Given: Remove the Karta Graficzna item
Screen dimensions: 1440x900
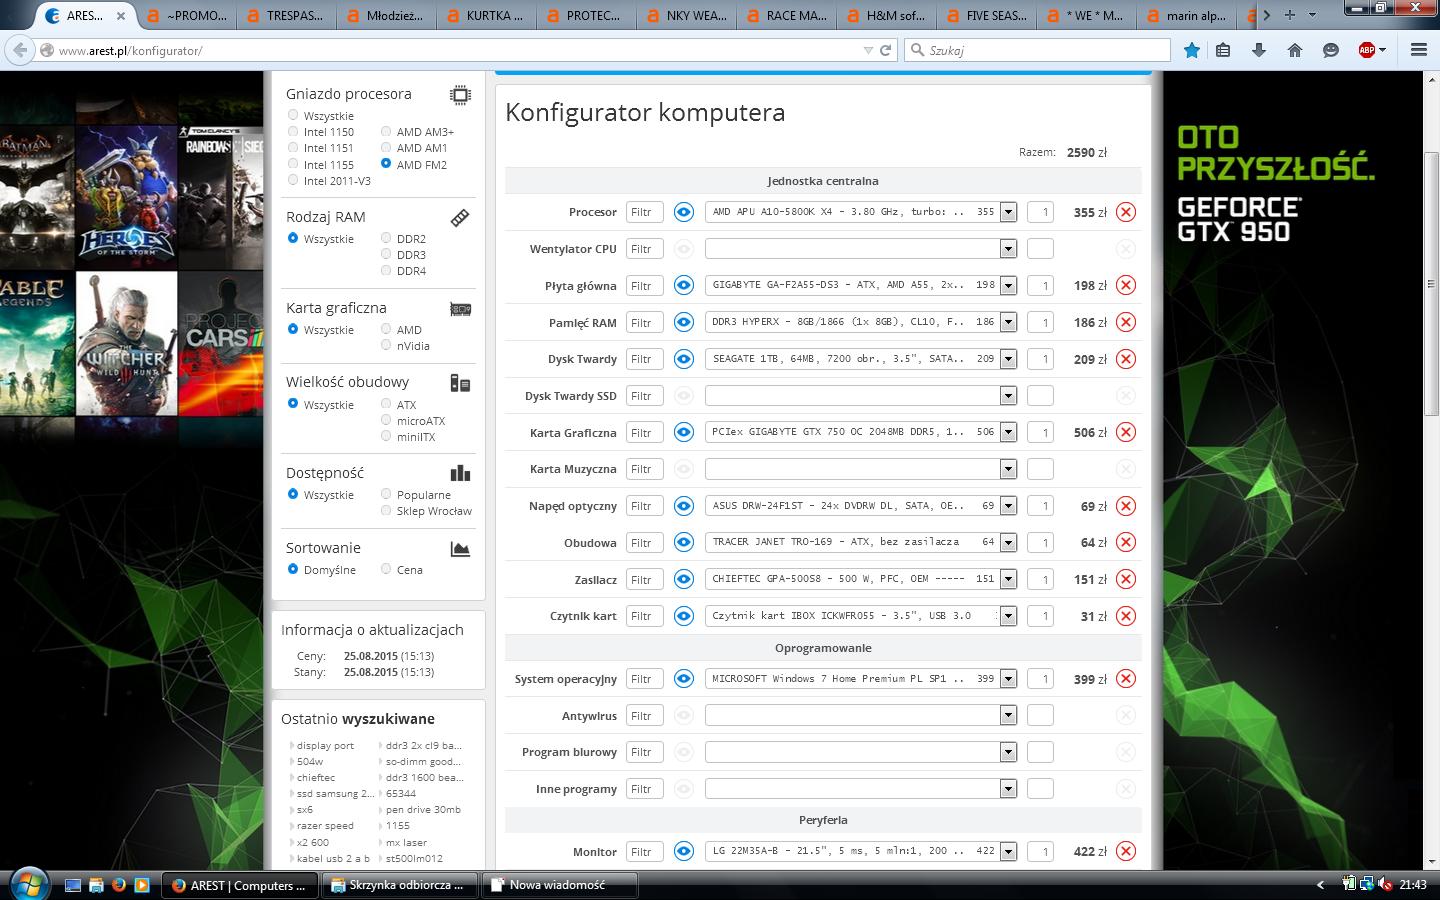Looking at the screenshot, I should tap(1126, 432).
